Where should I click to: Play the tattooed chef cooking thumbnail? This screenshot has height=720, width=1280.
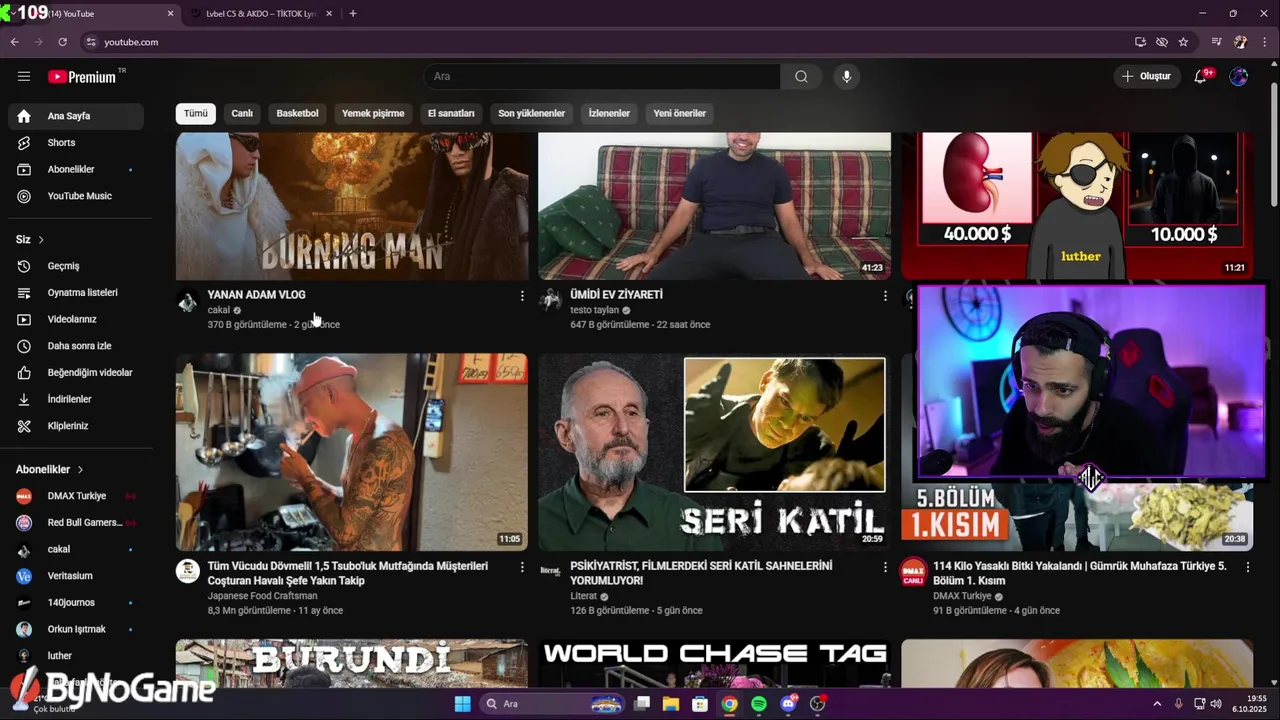tap(352, 452)
